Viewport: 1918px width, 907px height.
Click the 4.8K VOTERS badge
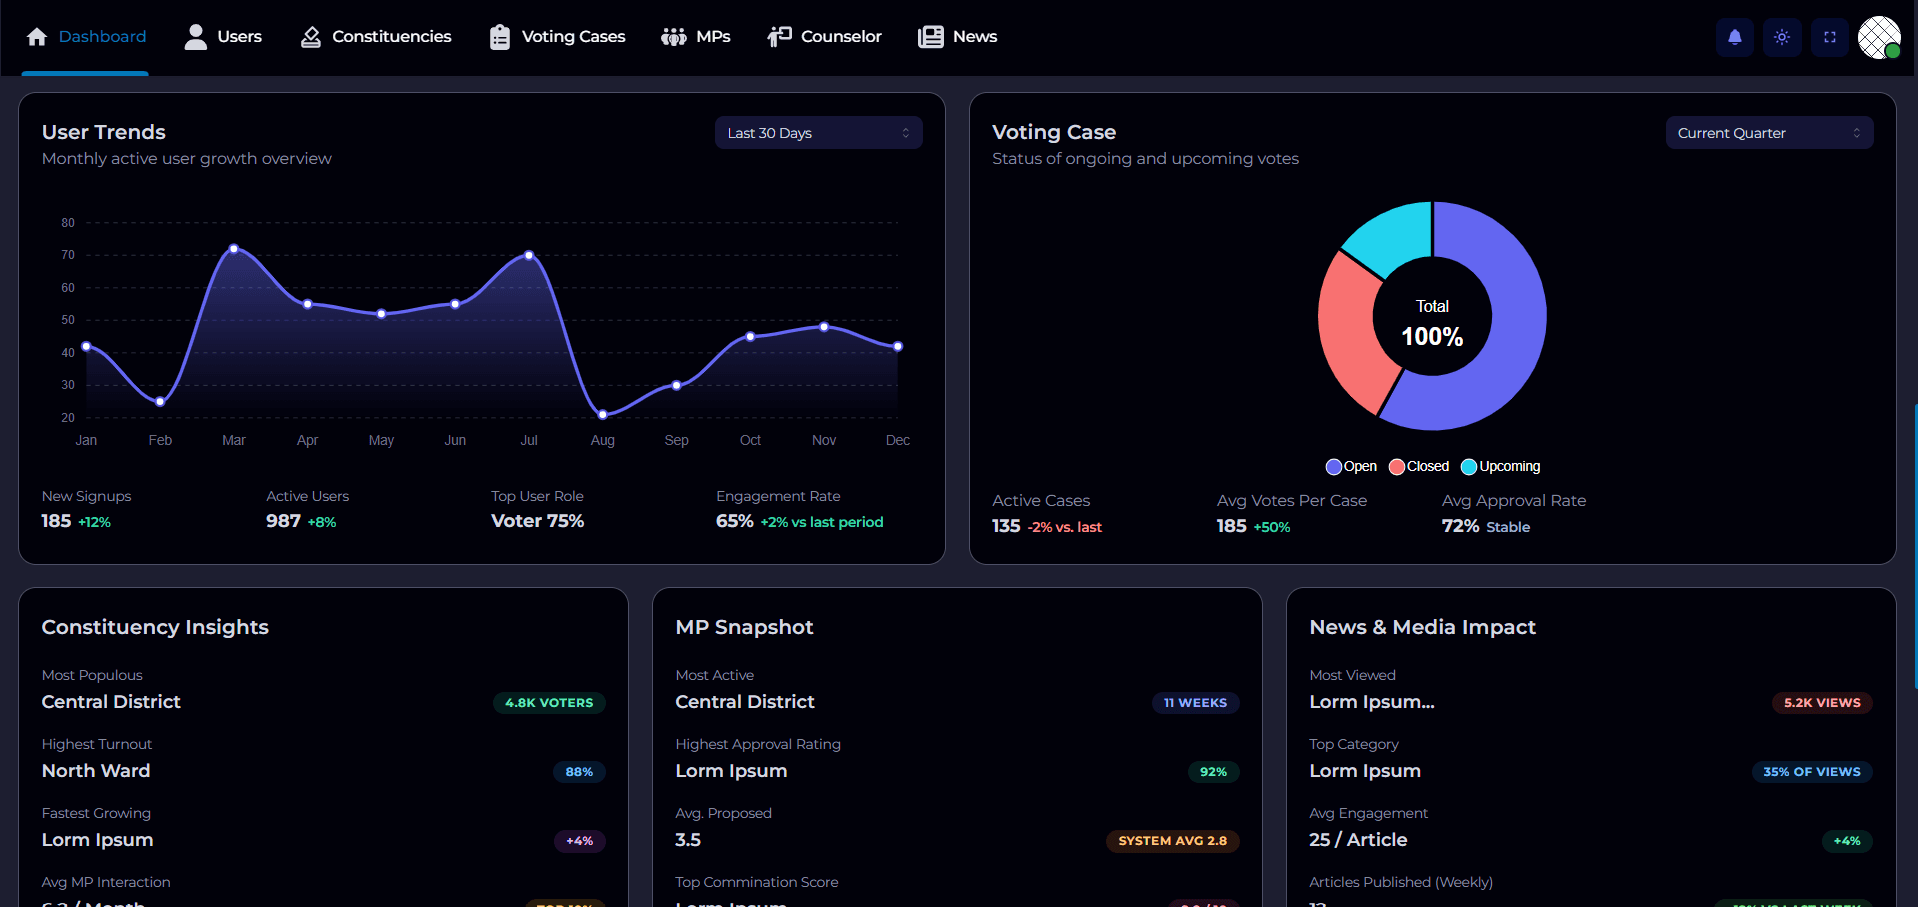(549, 703)
